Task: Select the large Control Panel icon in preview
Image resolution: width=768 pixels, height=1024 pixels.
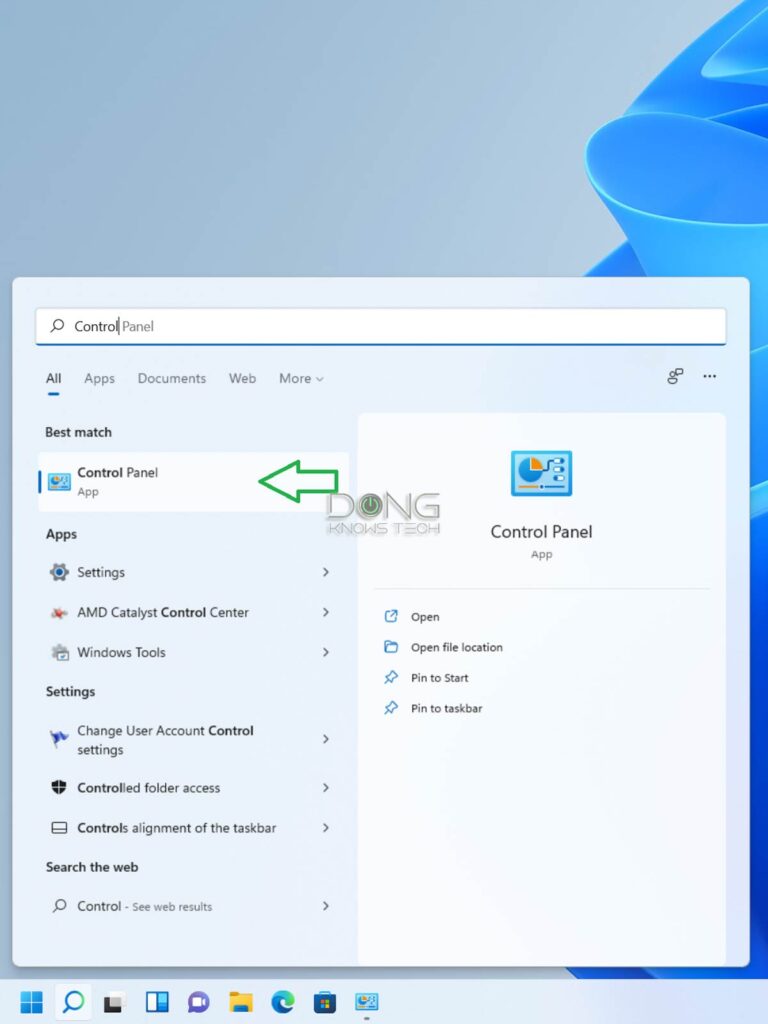Action: [x=541, y=473]
